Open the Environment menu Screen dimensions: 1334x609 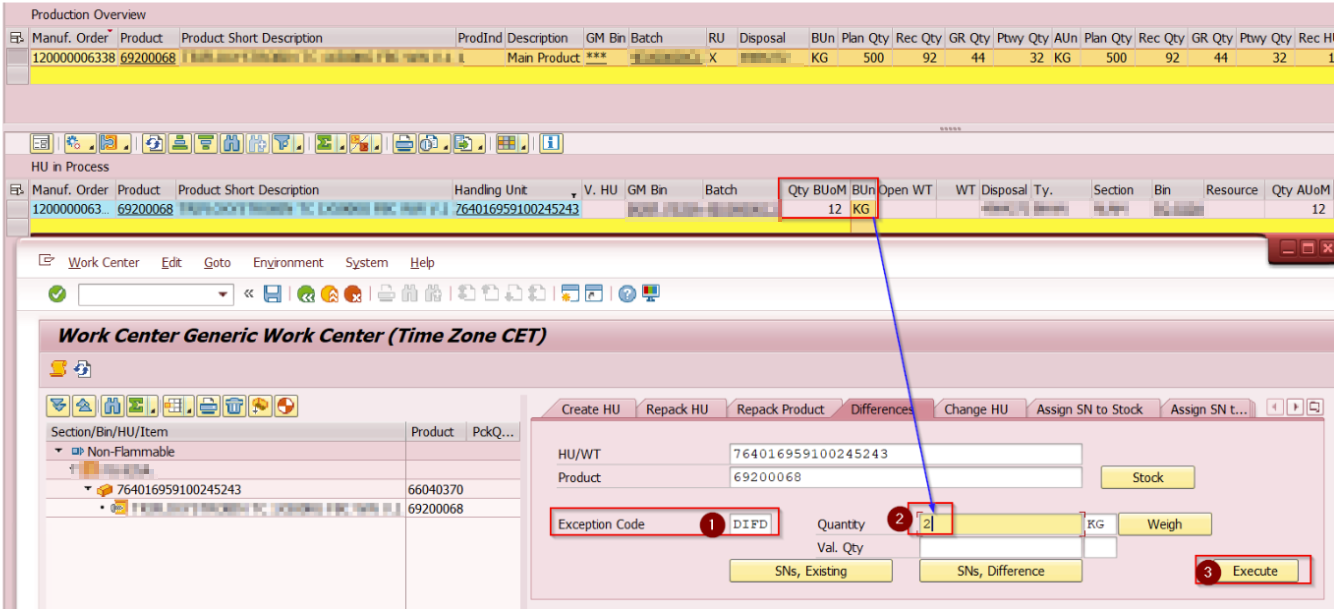(x=288, y=263)
